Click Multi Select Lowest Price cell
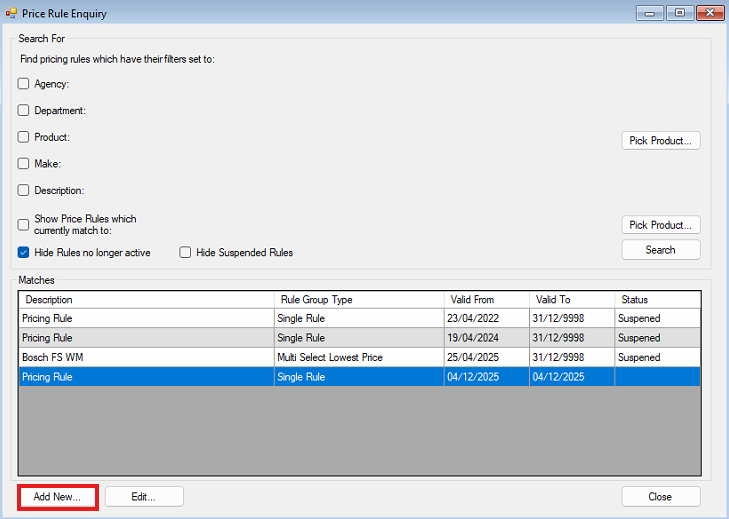The width and height of the screenshot is (729, 519). point(359,357)
